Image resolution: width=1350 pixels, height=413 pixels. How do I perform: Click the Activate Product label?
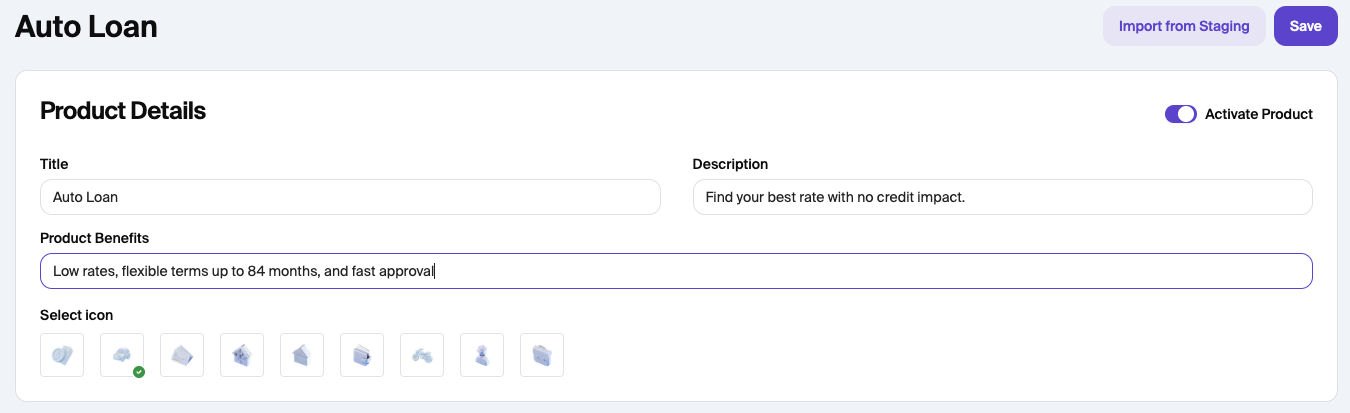pos(1258,114)
